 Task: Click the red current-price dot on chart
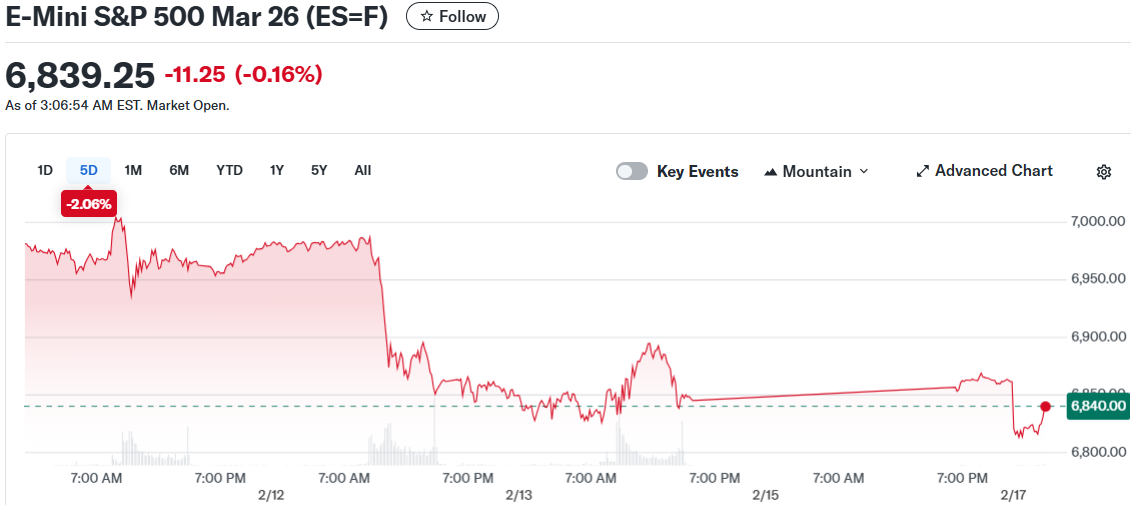pos(1045,406)
